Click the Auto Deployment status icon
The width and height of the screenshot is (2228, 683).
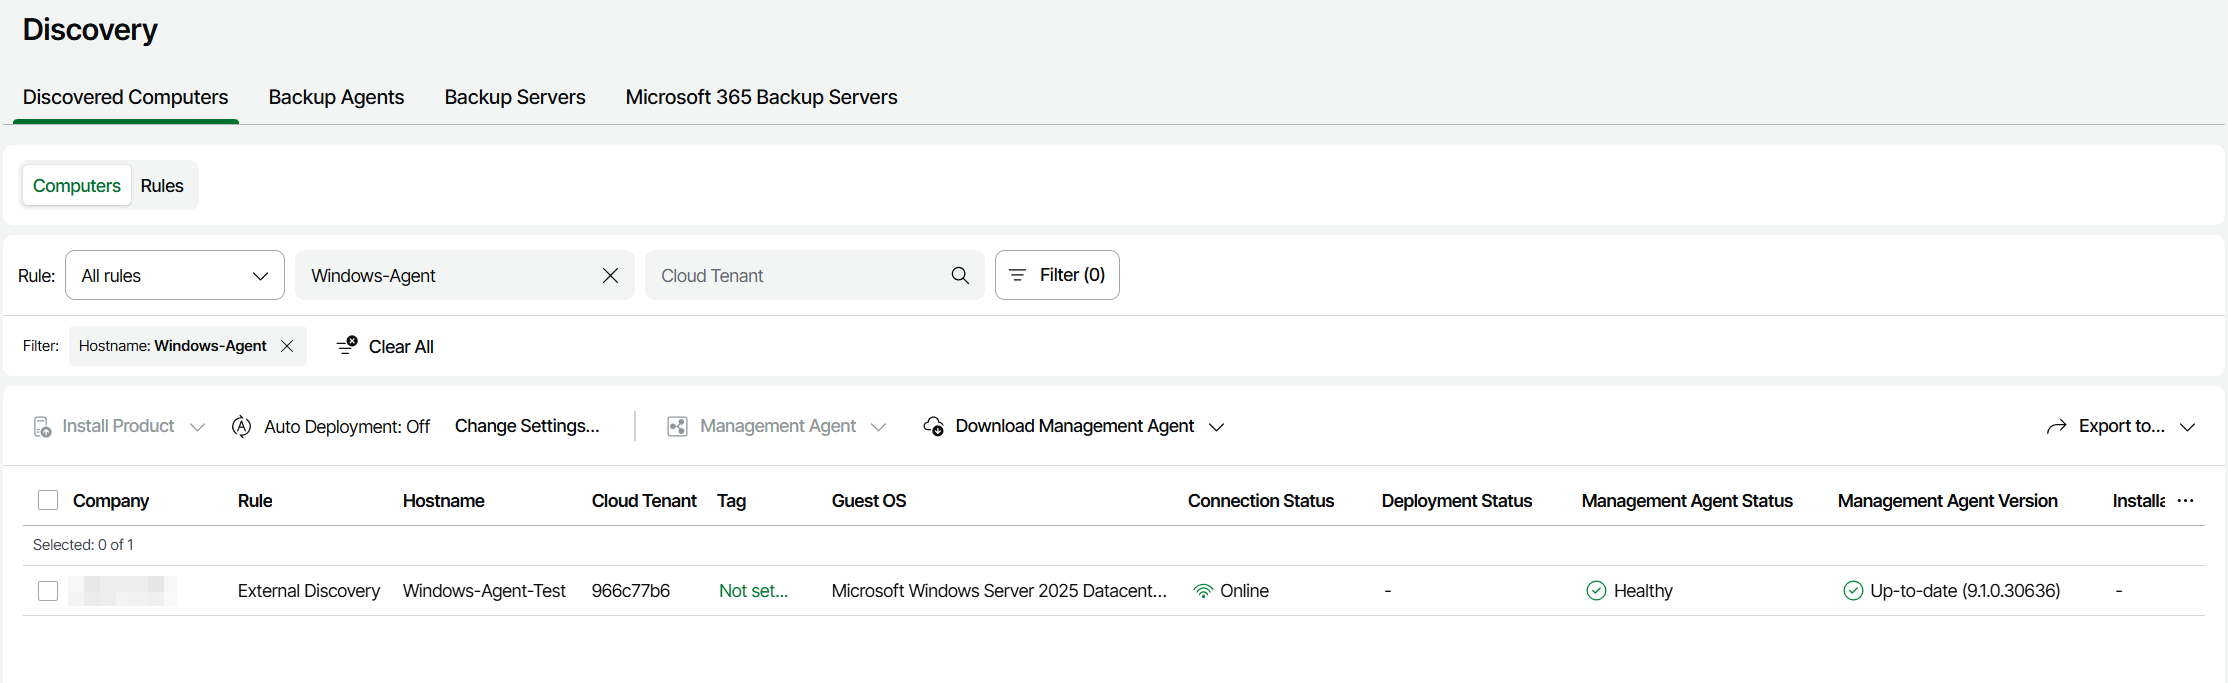(x=241, y=427)
